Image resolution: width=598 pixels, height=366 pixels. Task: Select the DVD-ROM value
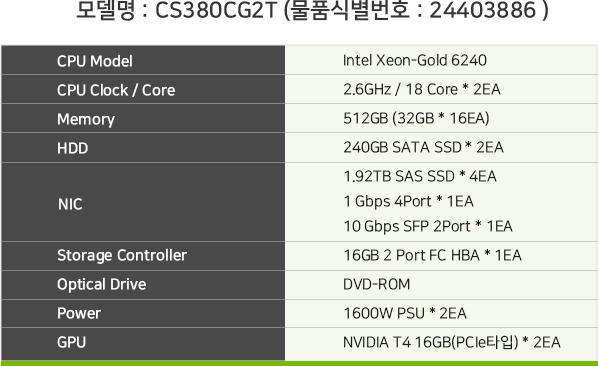coord(376,284)
